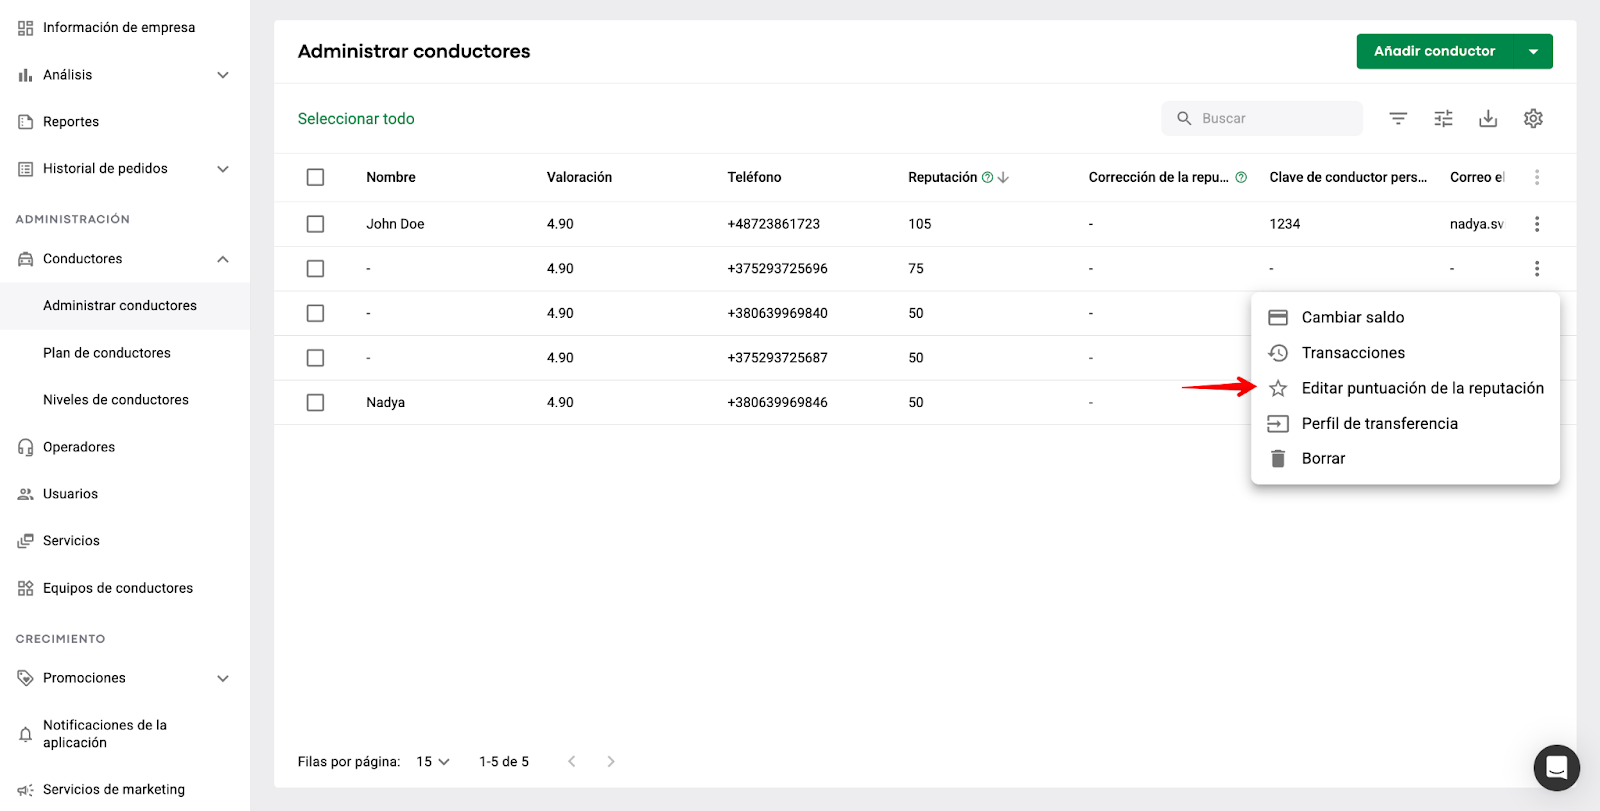Click the Servicios de marketing megaphone icon
Image resolution: width=1600 pixels, height=811 pixels.
tap(25, 790)
